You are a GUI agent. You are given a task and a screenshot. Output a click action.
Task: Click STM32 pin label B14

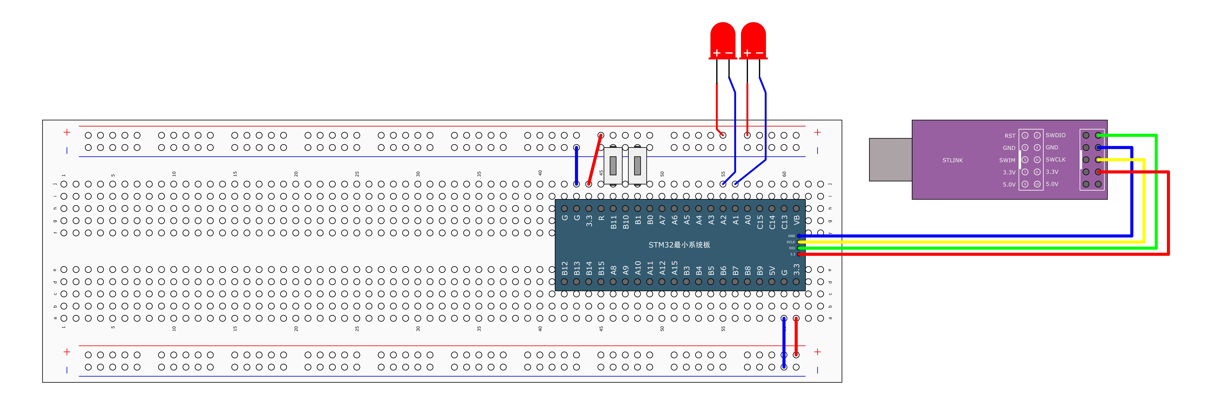click(x=589, y=268)
